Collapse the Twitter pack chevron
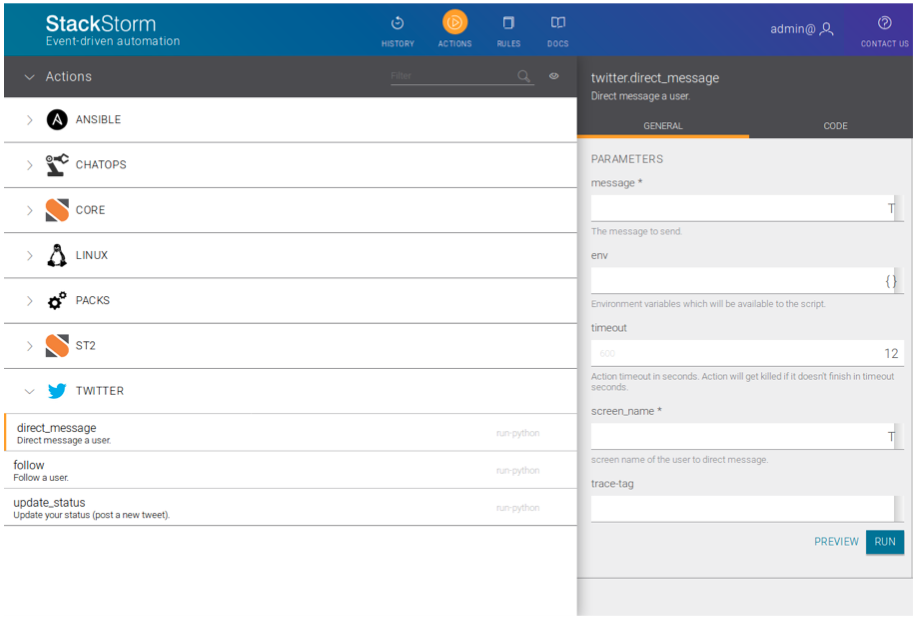915x618 pixels. [x=29, y=391]
